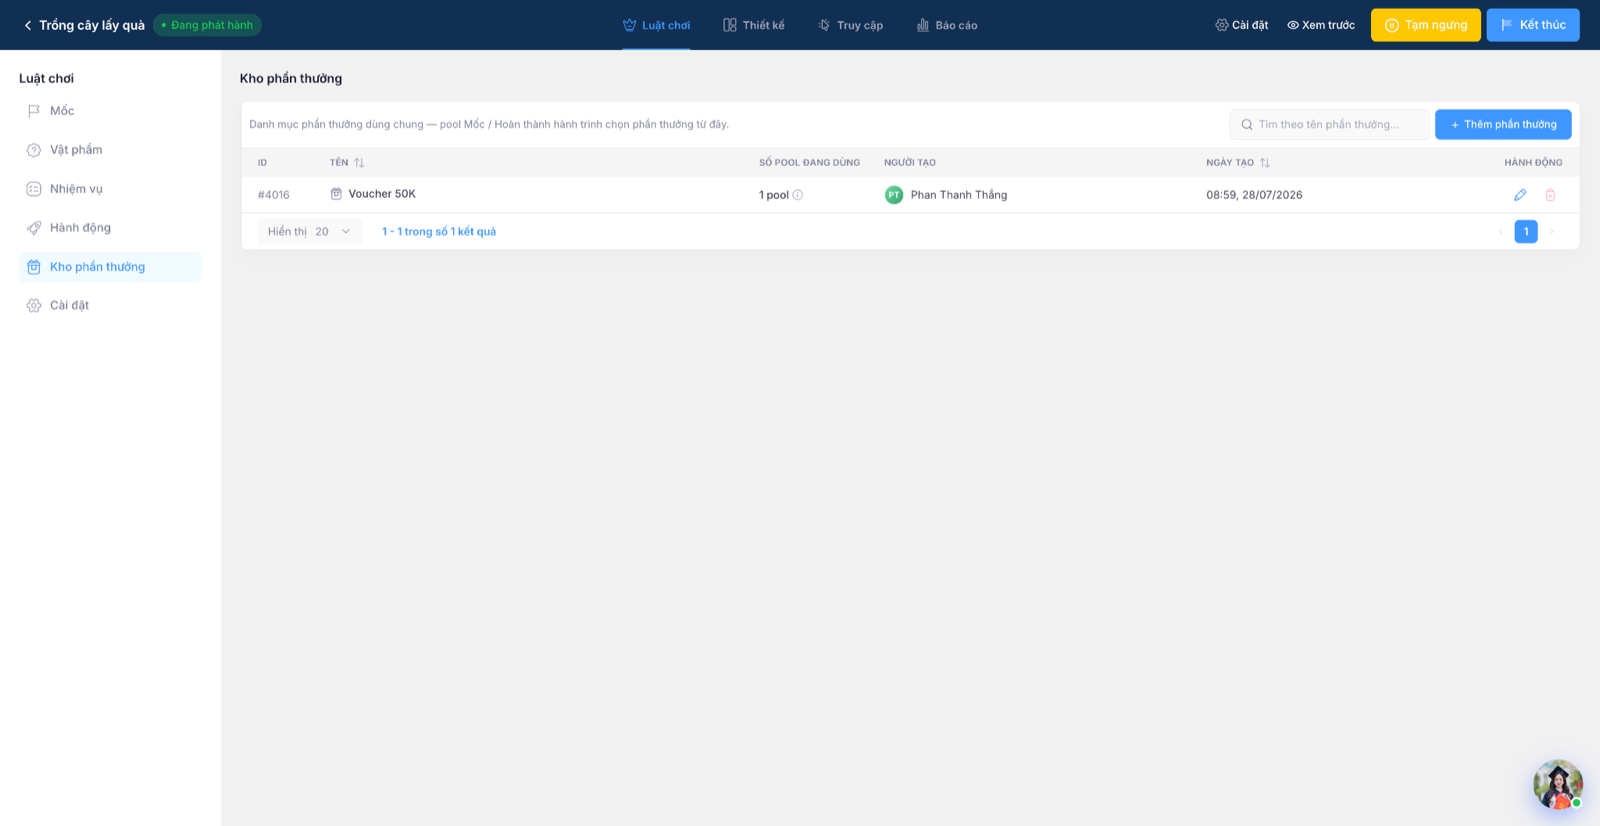Focus the reward name search field

click(1330, 124)
